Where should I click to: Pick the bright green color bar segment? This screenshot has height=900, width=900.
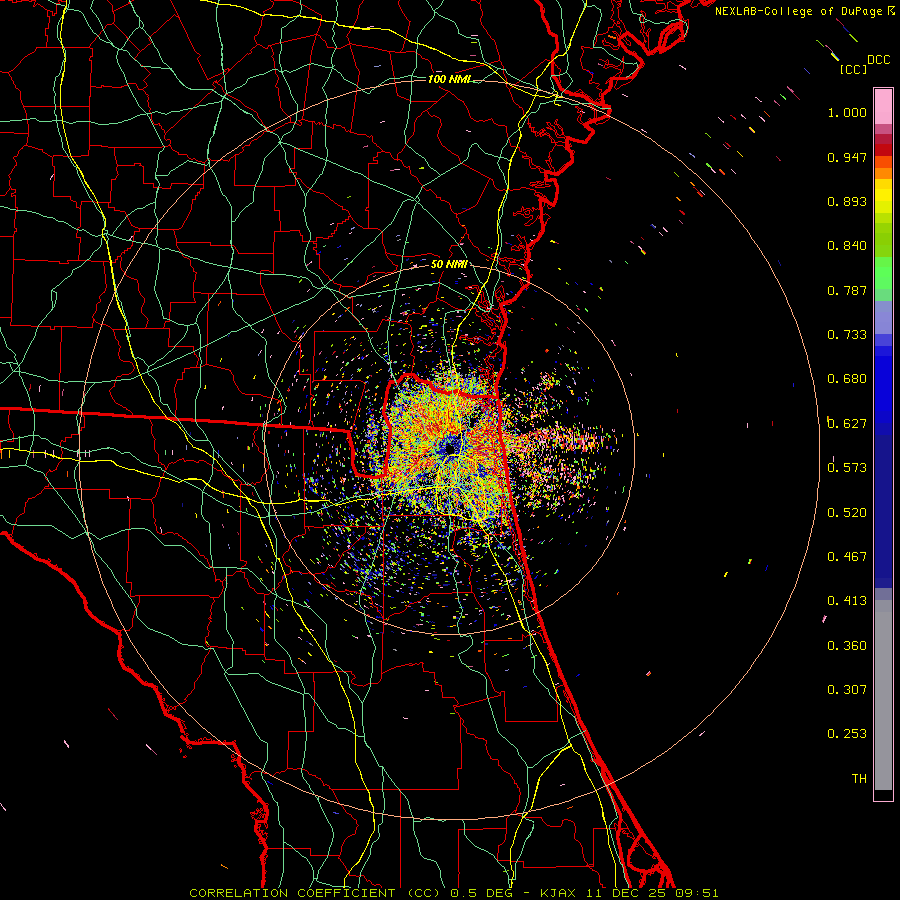(x=883, y=273)
